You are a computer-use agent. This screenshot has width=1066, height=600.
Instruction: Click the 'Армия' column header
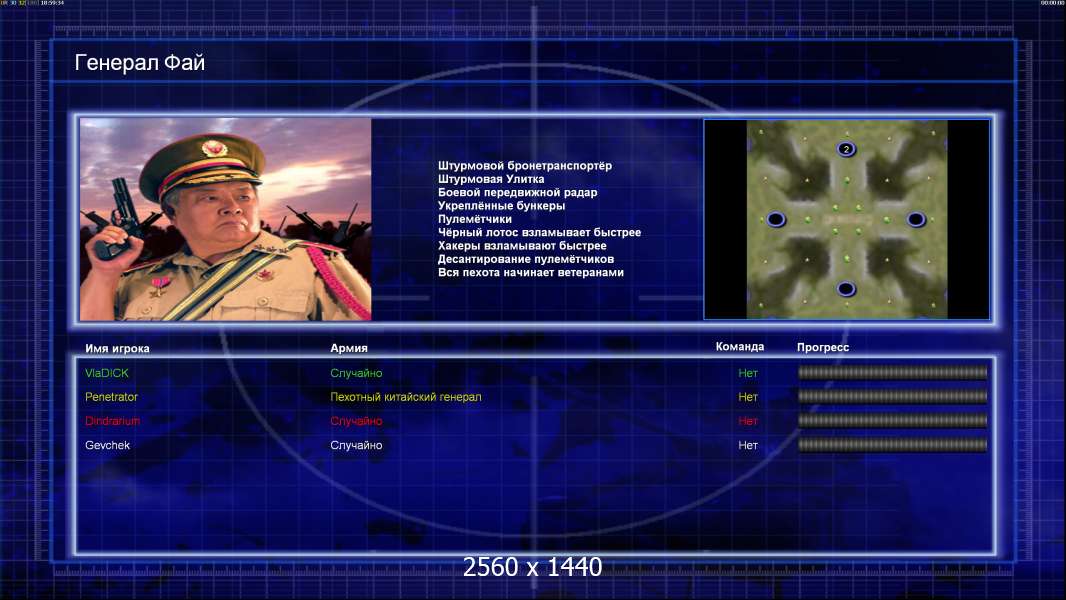(x=349, y=348)
